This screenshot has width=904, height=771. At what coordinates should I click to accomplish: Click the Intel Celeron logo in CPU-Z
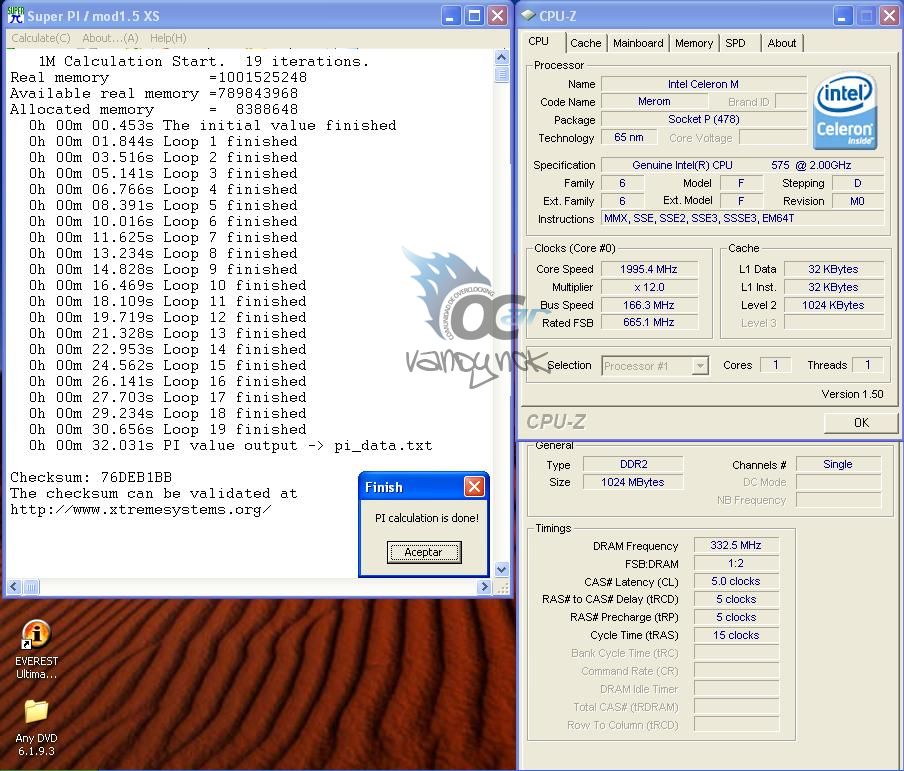tap(845, 111)
